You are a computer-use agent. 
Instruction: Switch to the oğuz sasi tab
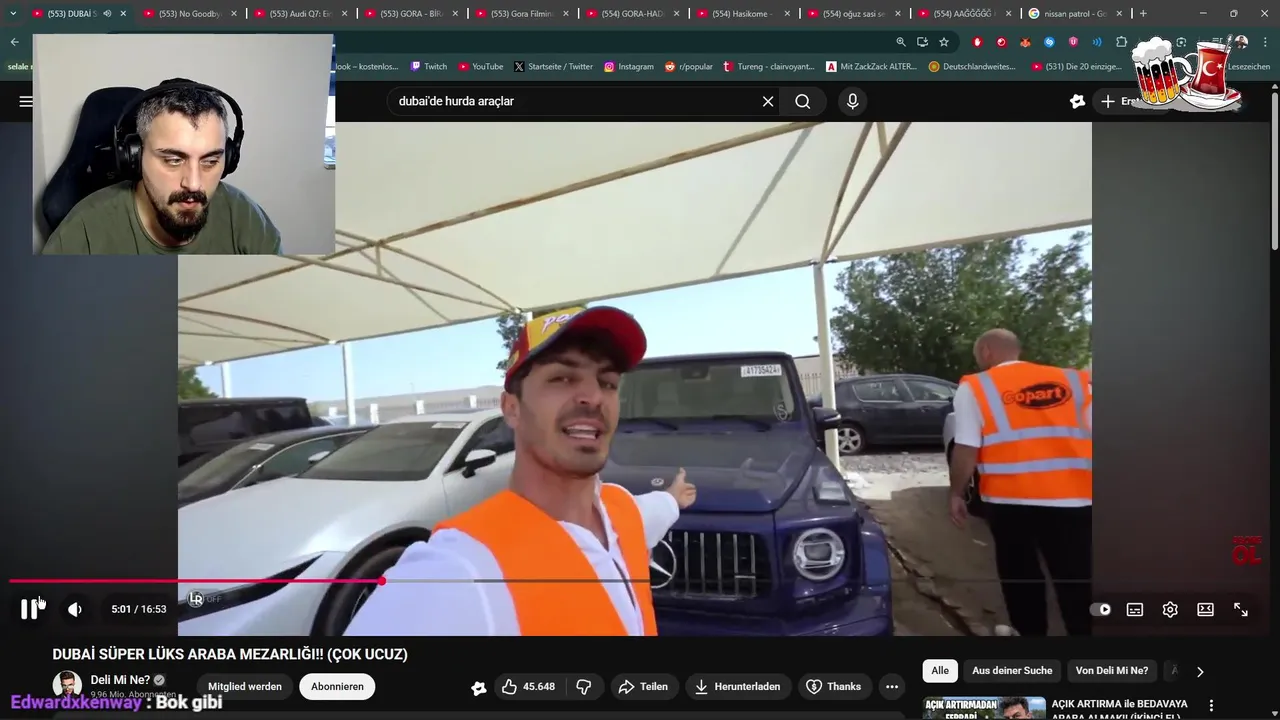pos(853,13)
